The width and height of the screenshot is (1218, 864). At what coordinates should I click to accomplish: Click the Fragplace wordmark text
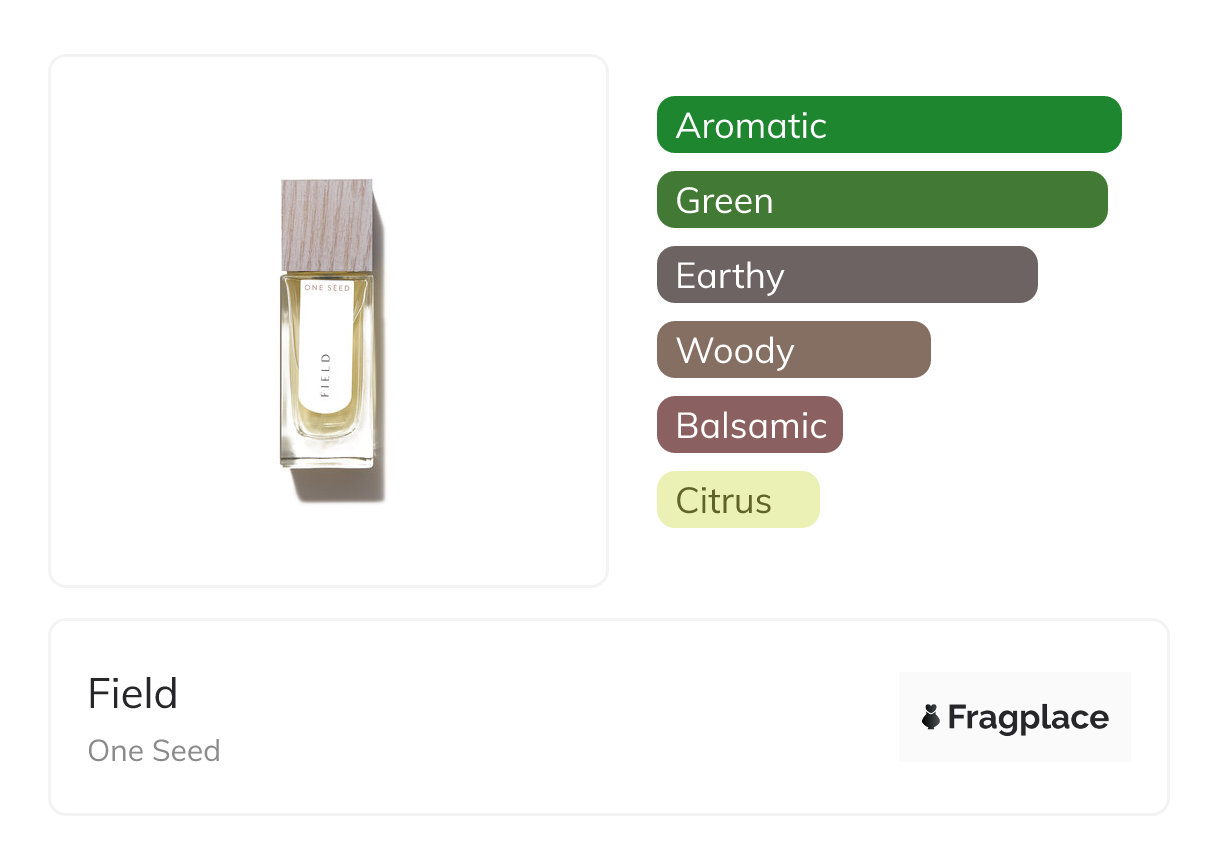point(1028,718)
